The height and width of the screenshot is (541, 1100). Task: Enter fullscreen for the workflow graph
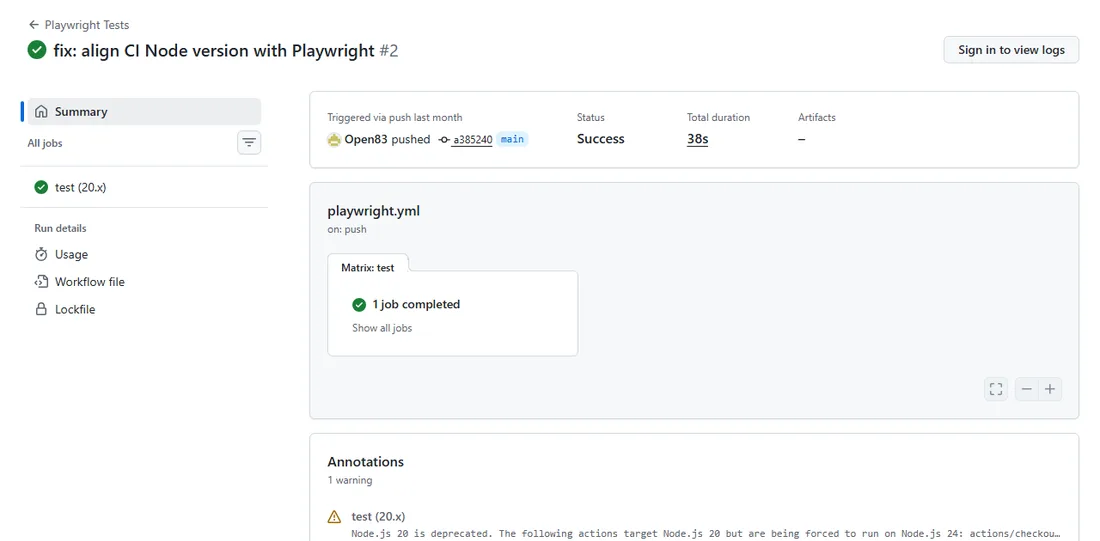click(995, 389)
